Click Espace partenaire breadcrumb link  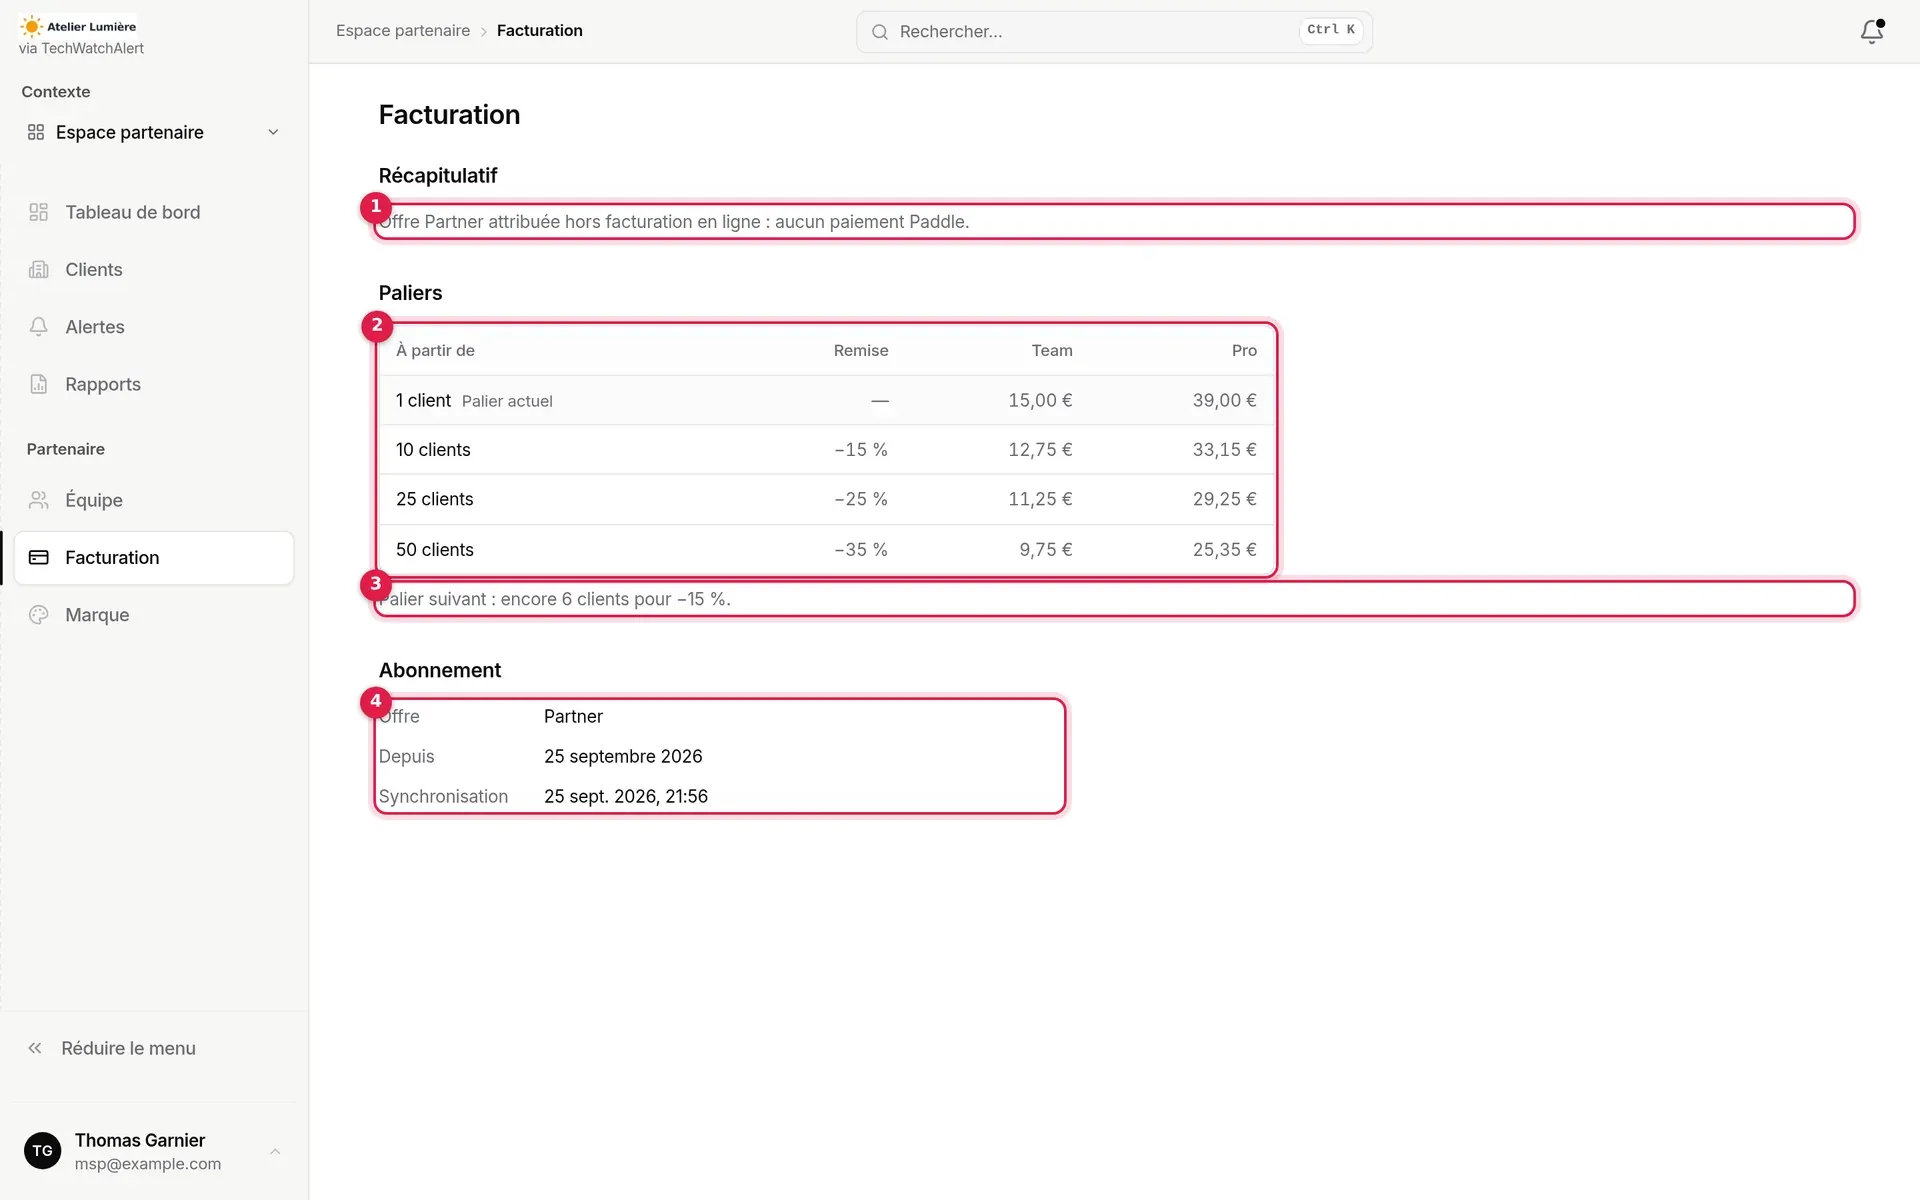click(403, 31)
